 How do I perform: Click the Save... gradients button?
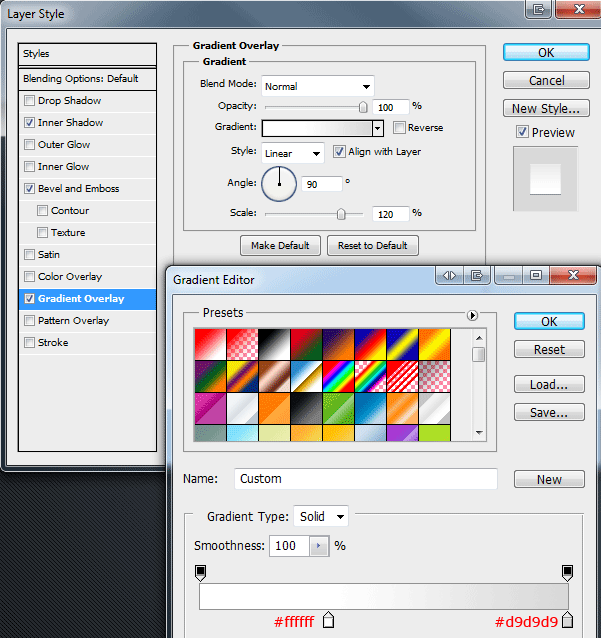coord(549,412)
